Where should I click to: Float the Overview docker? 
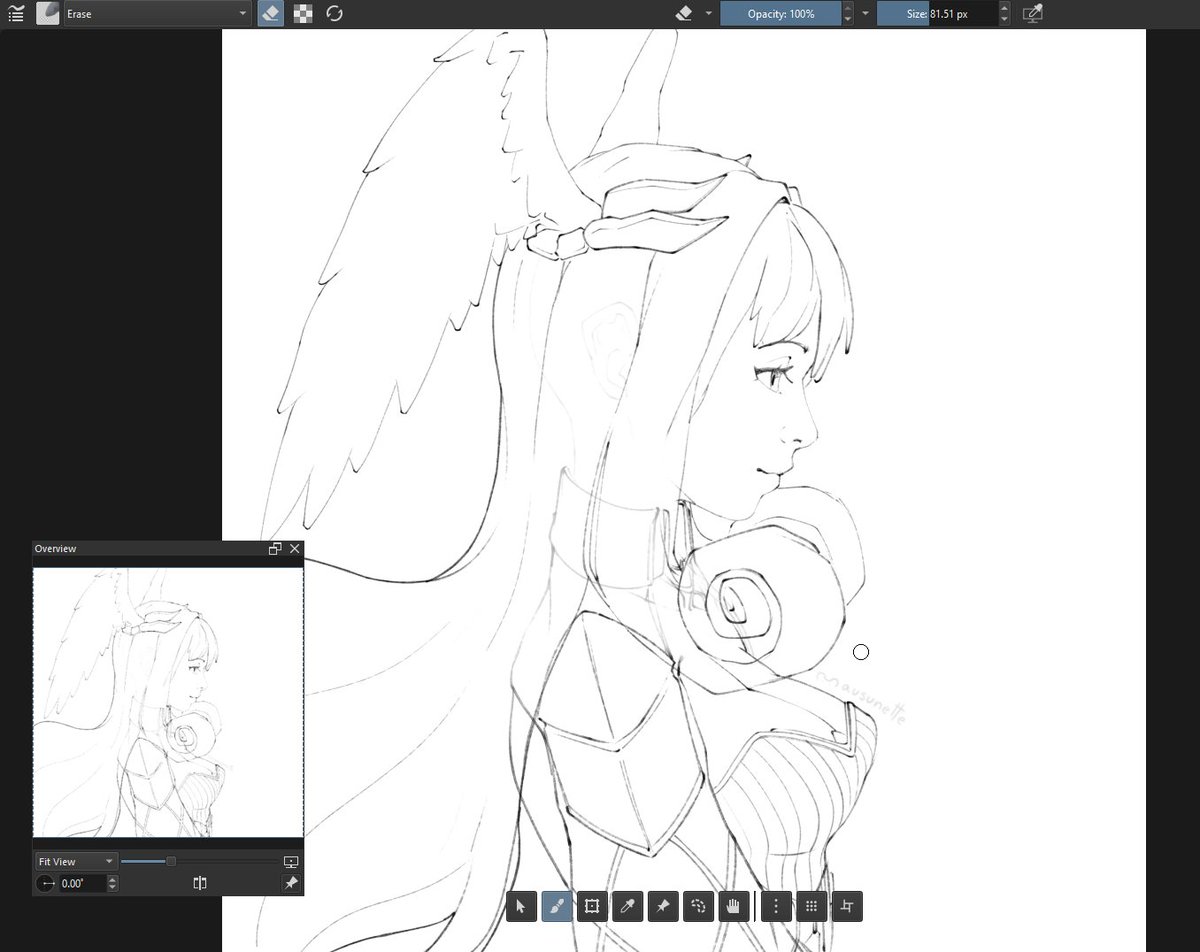click(x=275, y=549)
